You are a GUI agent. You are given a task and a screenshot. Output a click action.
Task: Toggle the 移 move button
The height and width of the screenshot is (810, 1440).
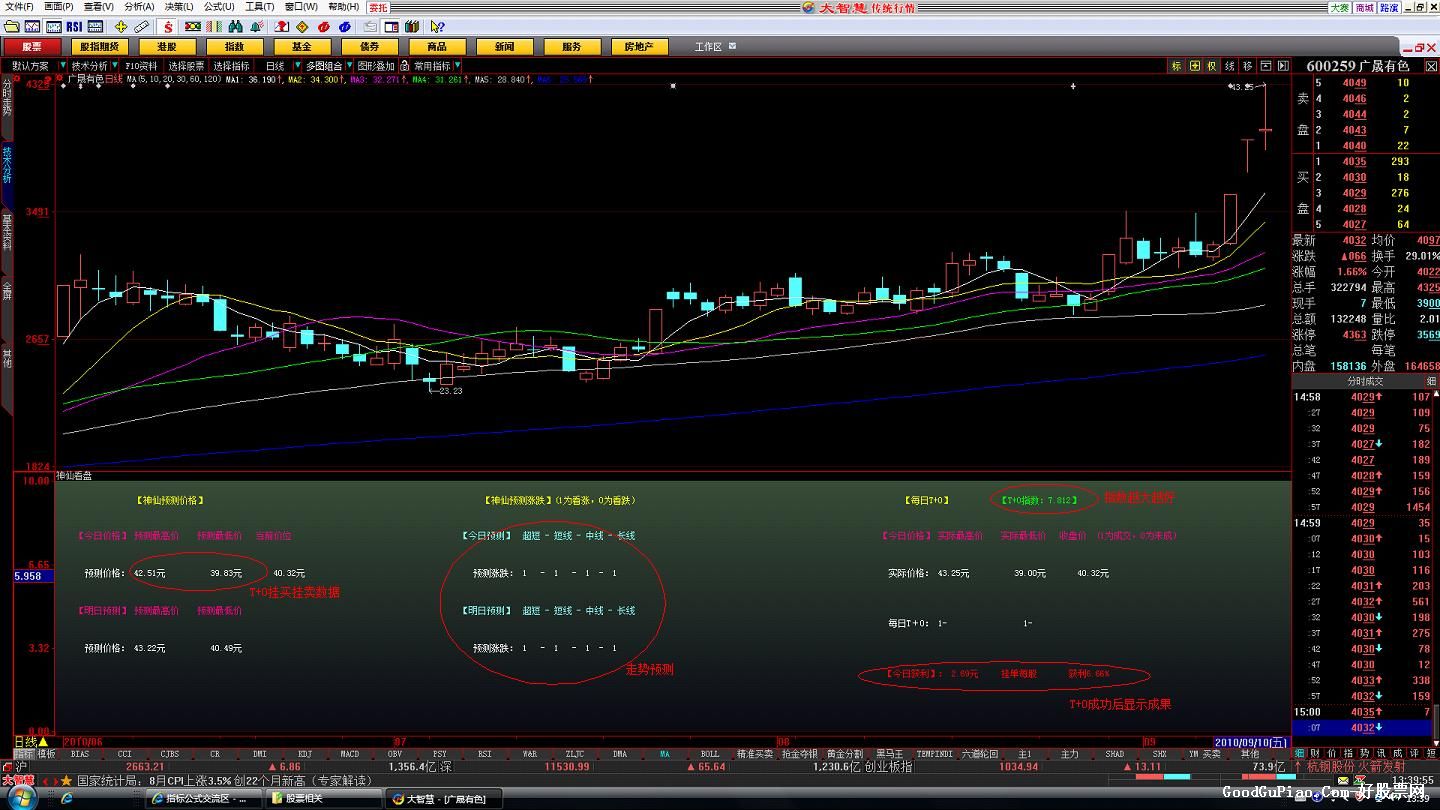tap(1247, 66)
